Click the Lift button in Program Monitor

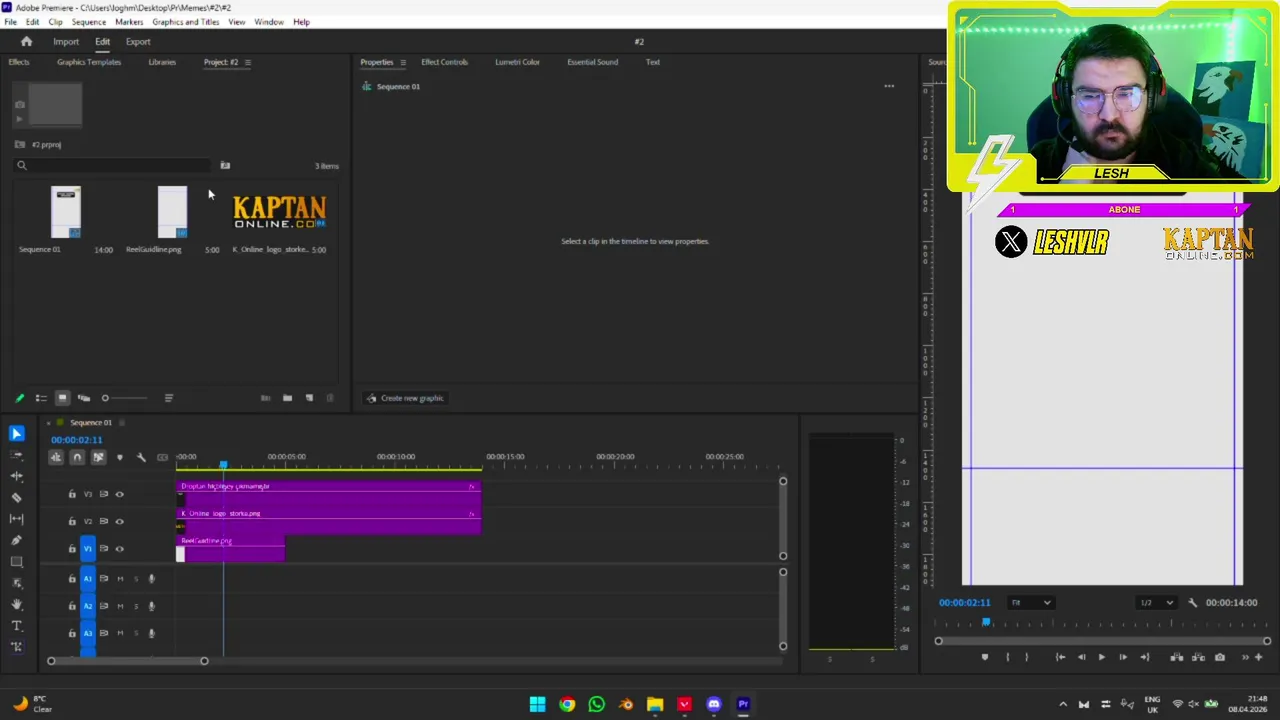tap(1177, 657)
